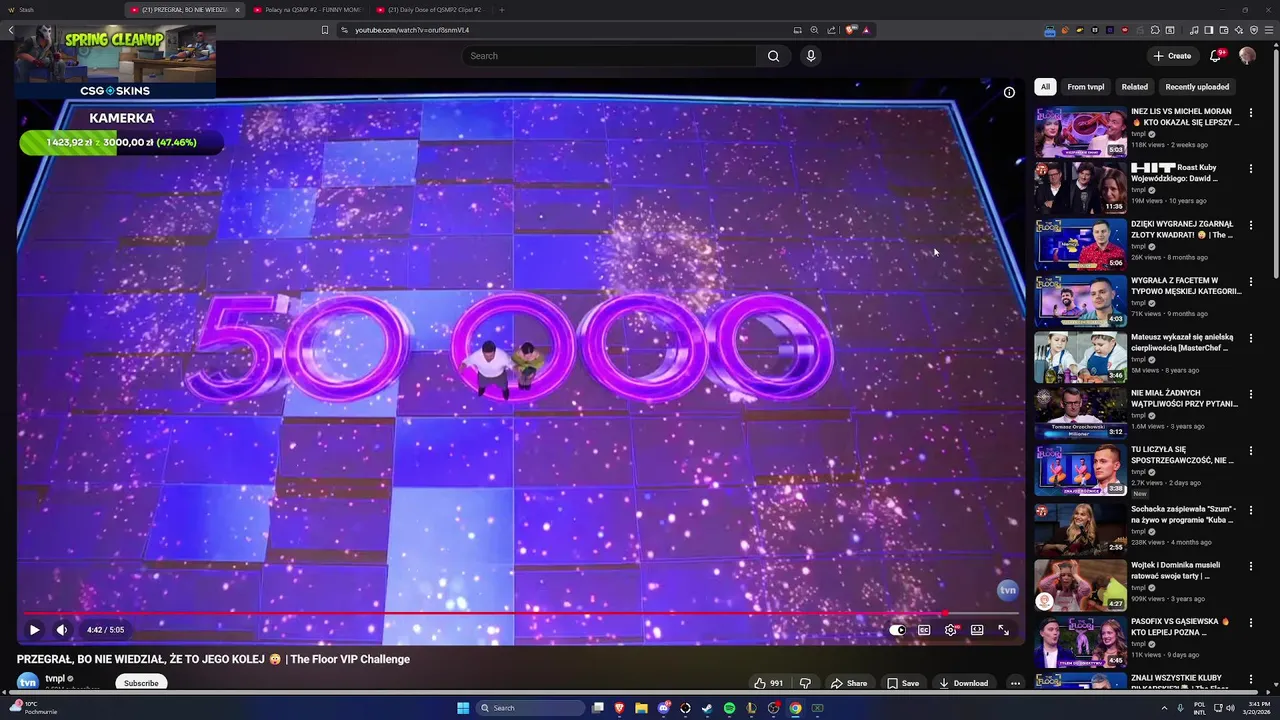The width and height of the screenshot is (1280, 720).
Task: Seek on the red video progress bar
Action: tap(520, 614)
